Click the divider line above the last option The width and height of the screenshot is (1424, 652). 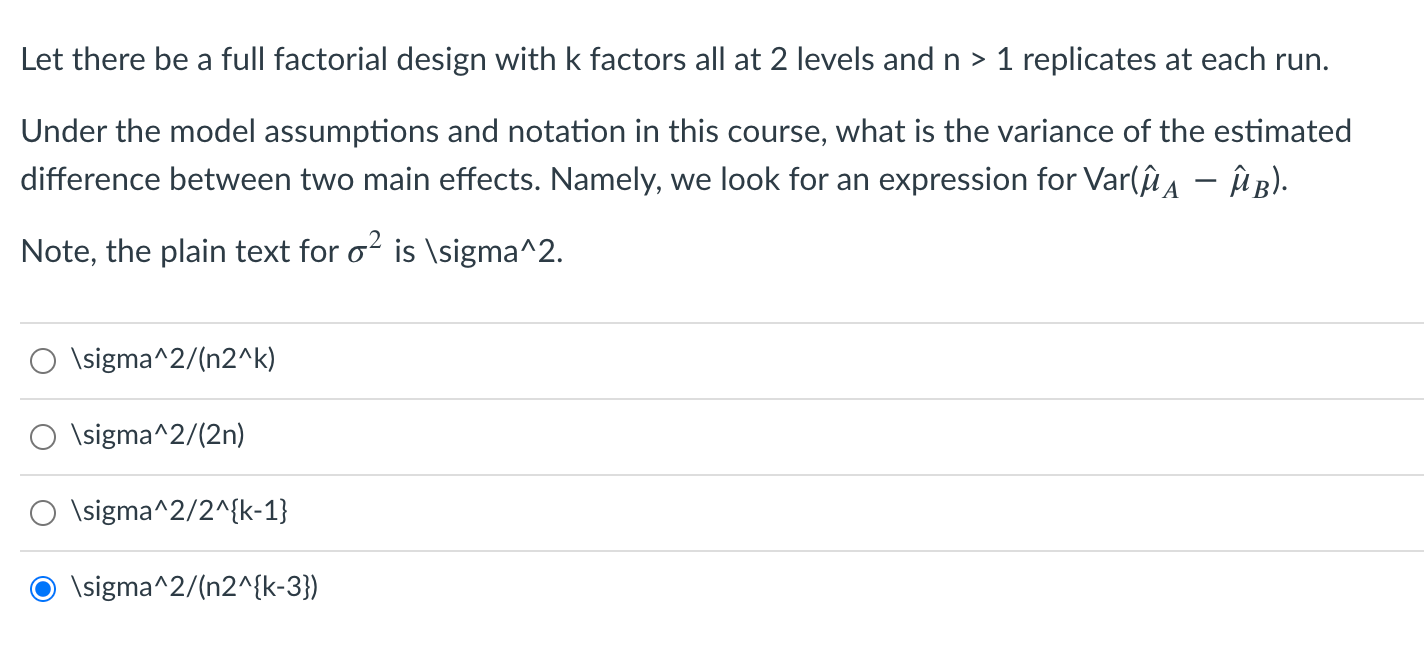click(700, 549)
